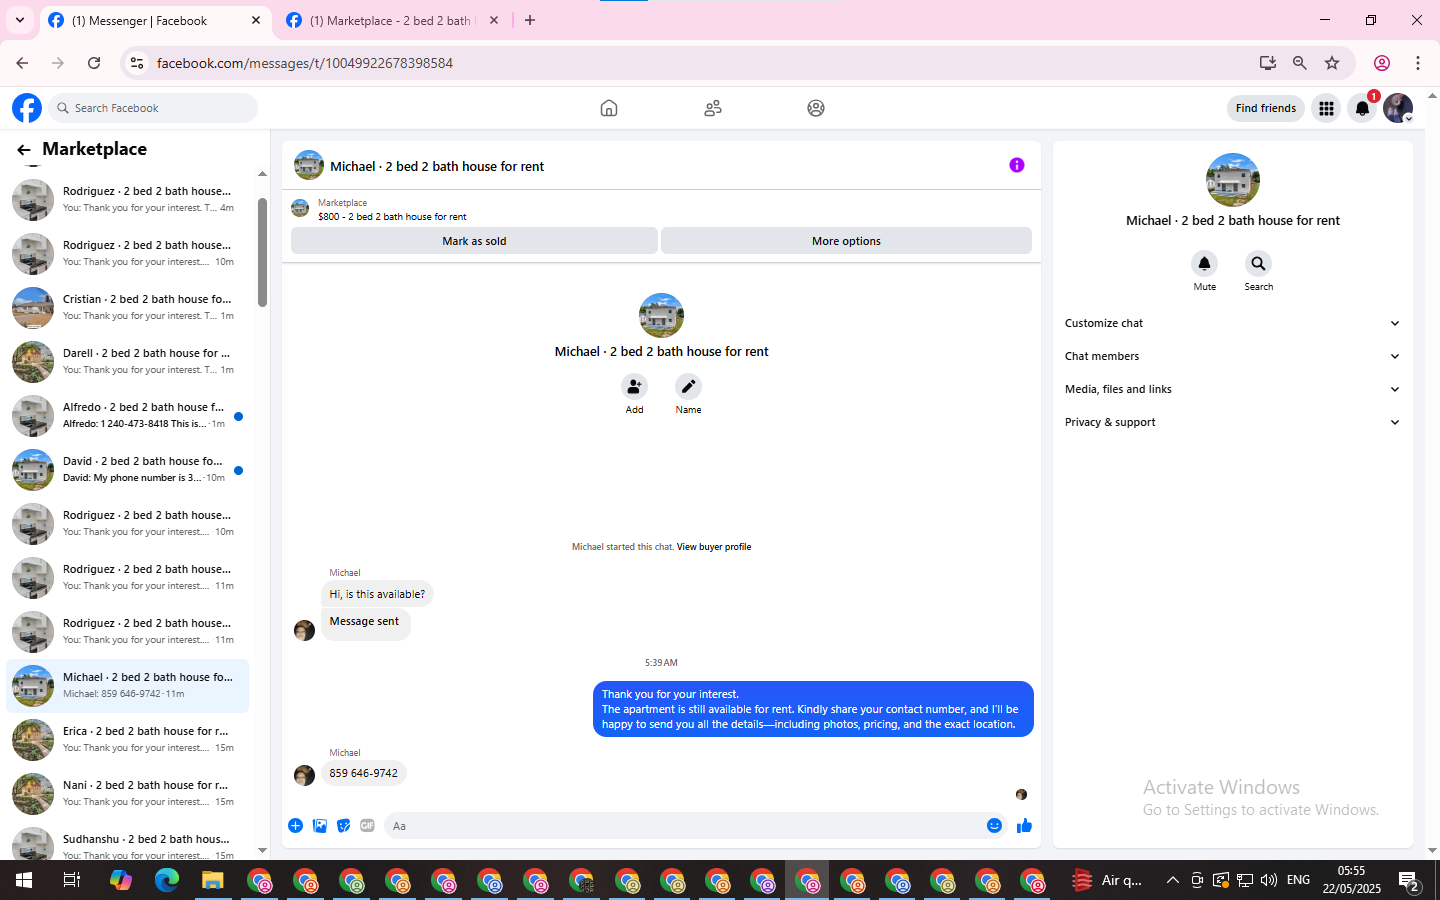Screen dimensions: 1440x900
Task: Attach a photo file in composer
Action: 320,825
